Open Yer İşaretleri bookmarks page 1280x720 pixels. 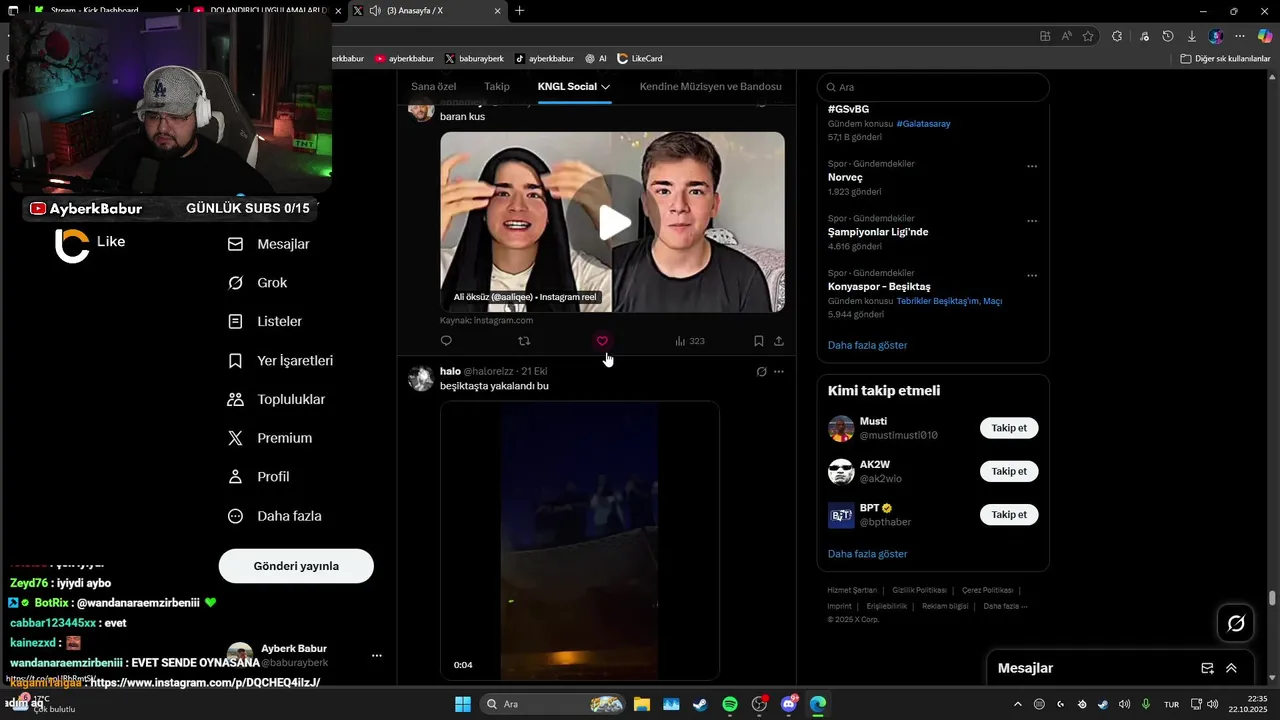(281, 361)
